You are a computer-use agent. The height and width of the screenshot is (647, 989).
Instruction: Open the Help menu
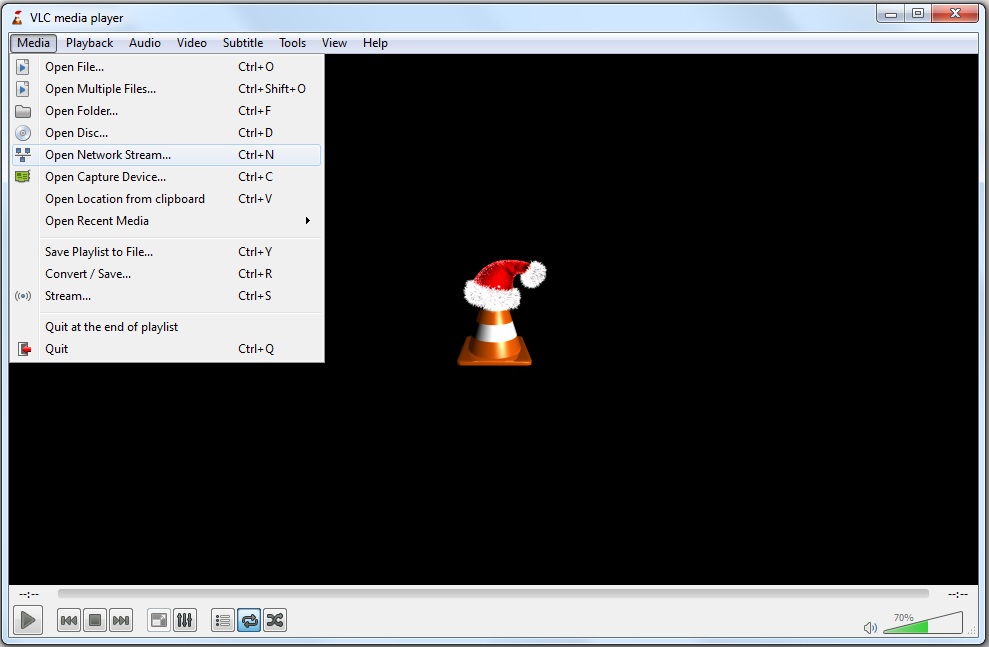point(375,43)
